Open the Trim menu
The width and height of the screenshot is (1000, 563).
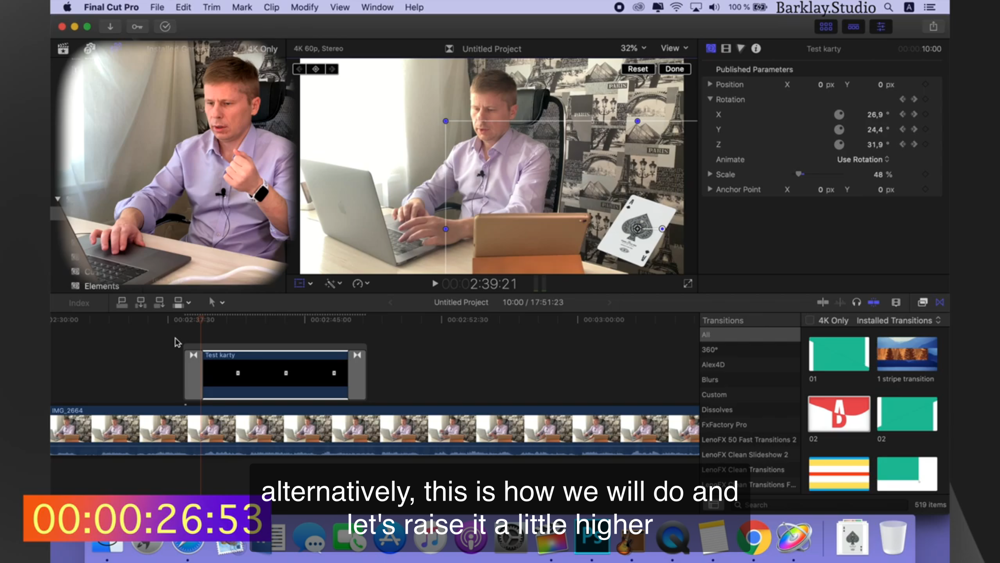tap(211, 7)
